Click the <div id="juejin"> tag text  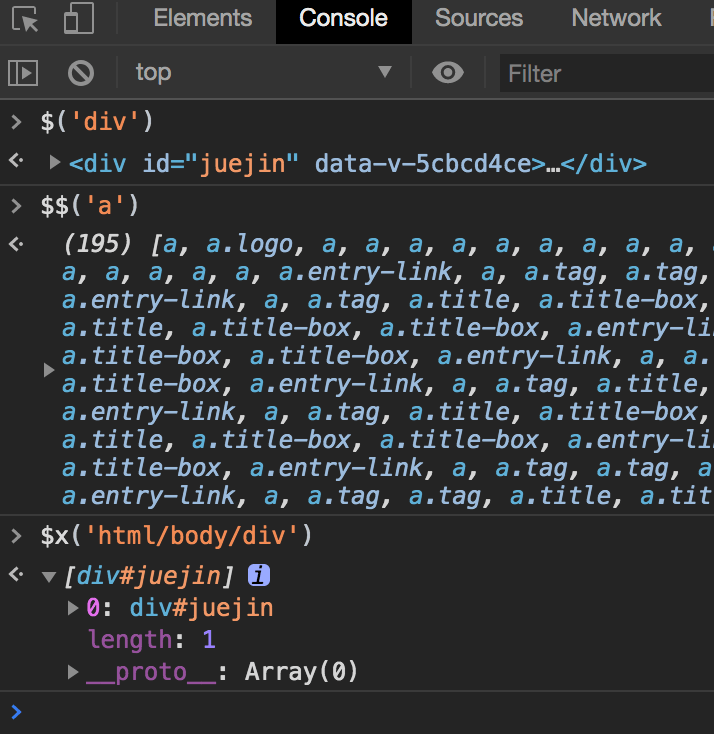click(358, 164)
